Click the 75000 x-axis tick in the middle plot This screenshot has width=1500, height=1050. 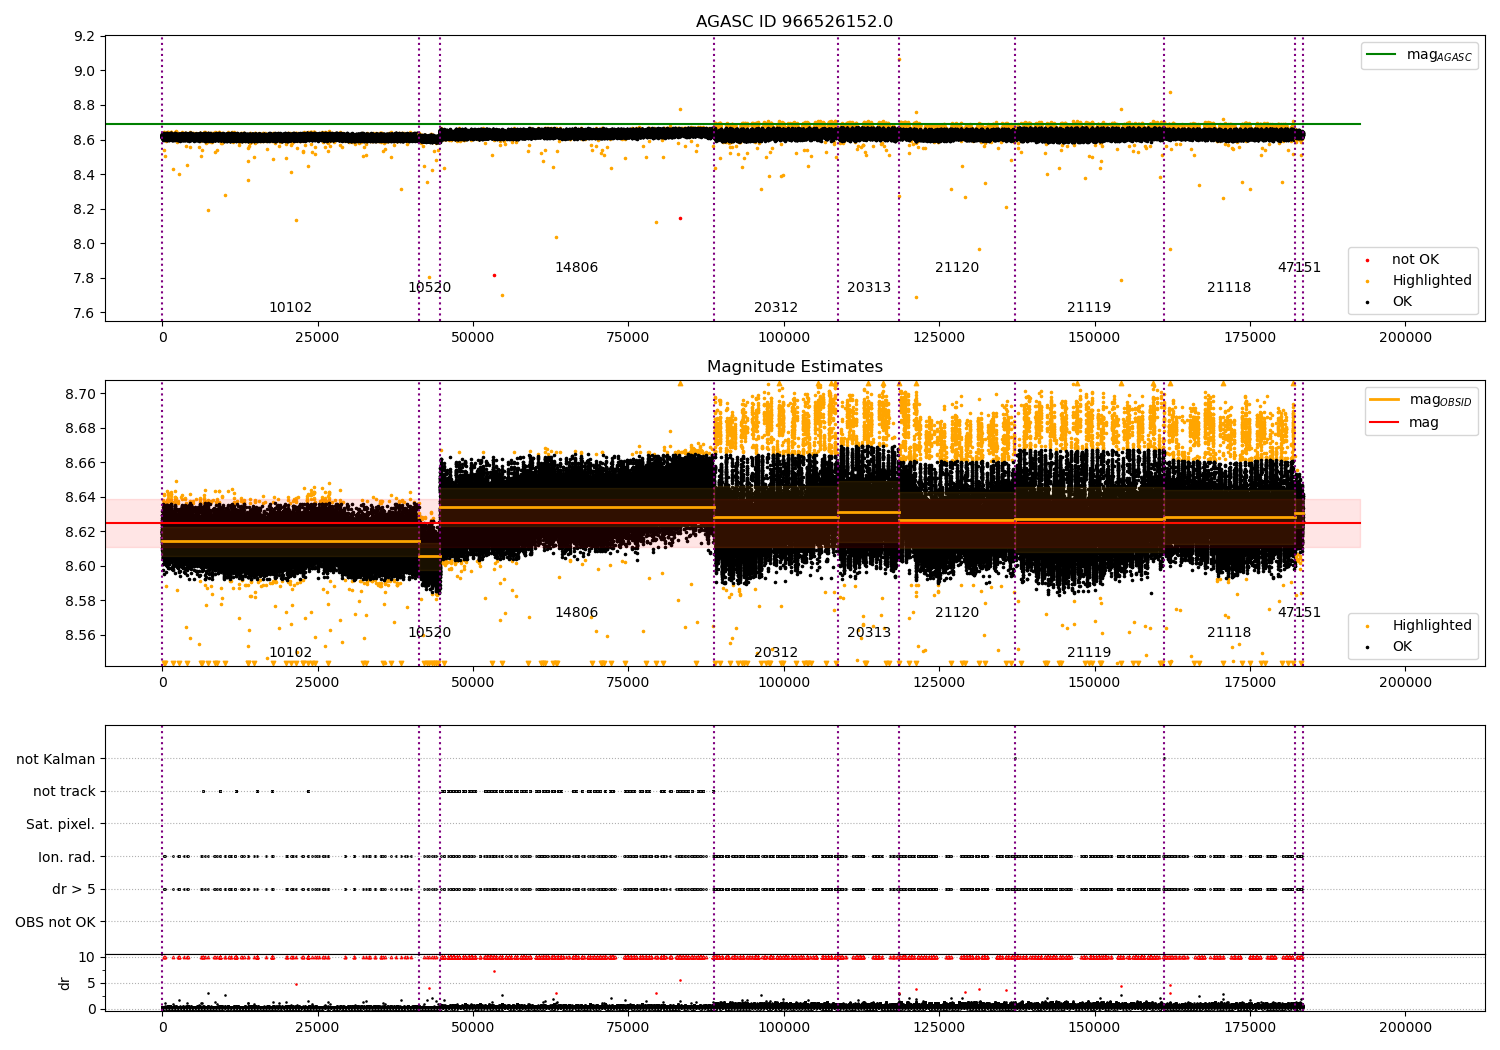click(628, 683)
